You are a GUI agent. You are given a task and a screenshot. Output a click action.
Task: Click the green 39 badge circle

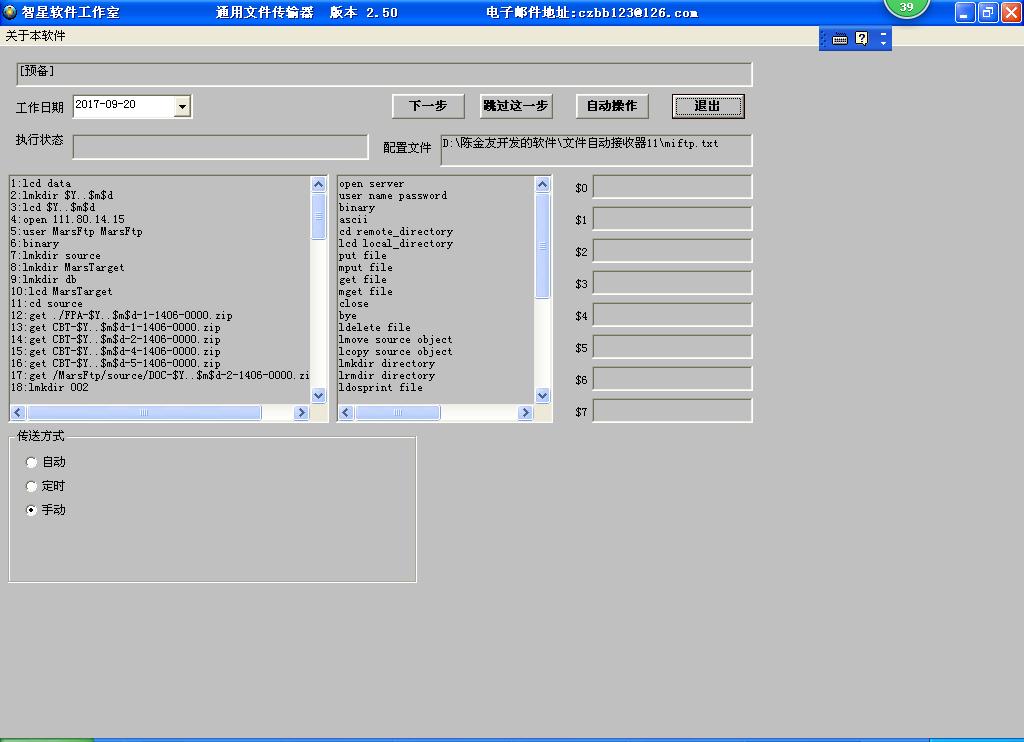906,7
